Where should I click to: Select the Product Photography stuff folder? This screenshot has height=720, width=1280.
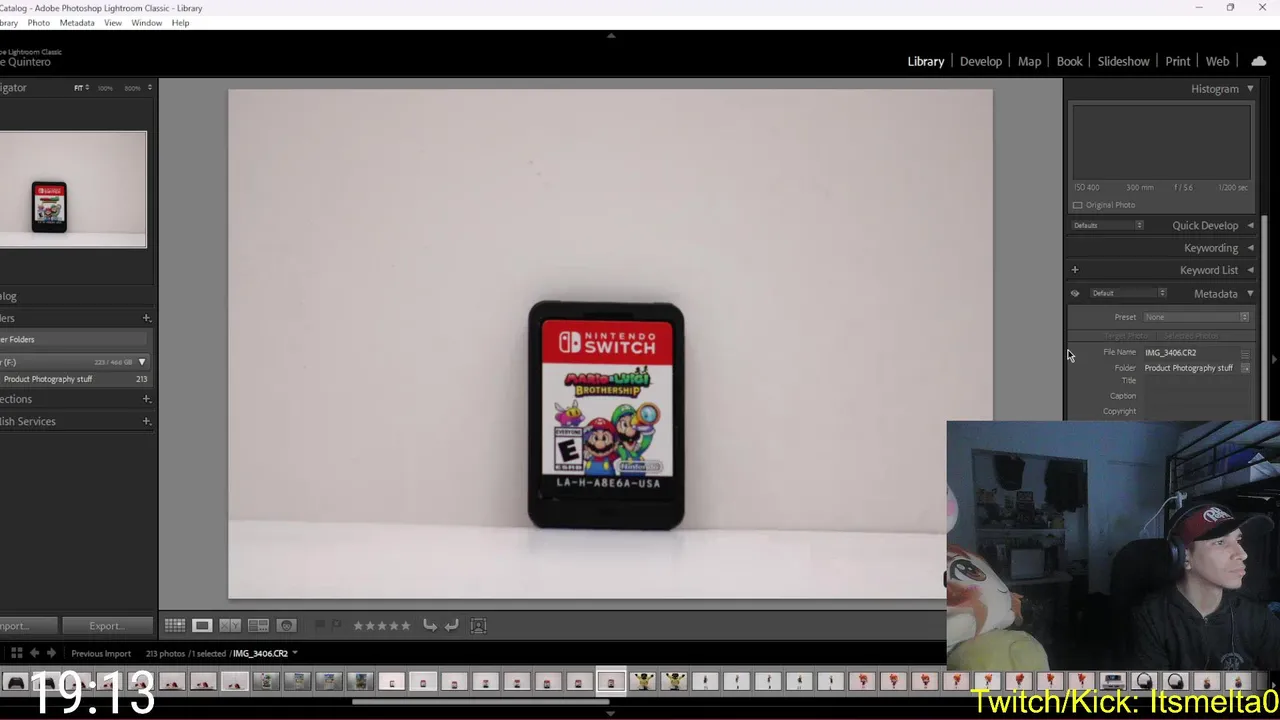[x=74, y=379]
